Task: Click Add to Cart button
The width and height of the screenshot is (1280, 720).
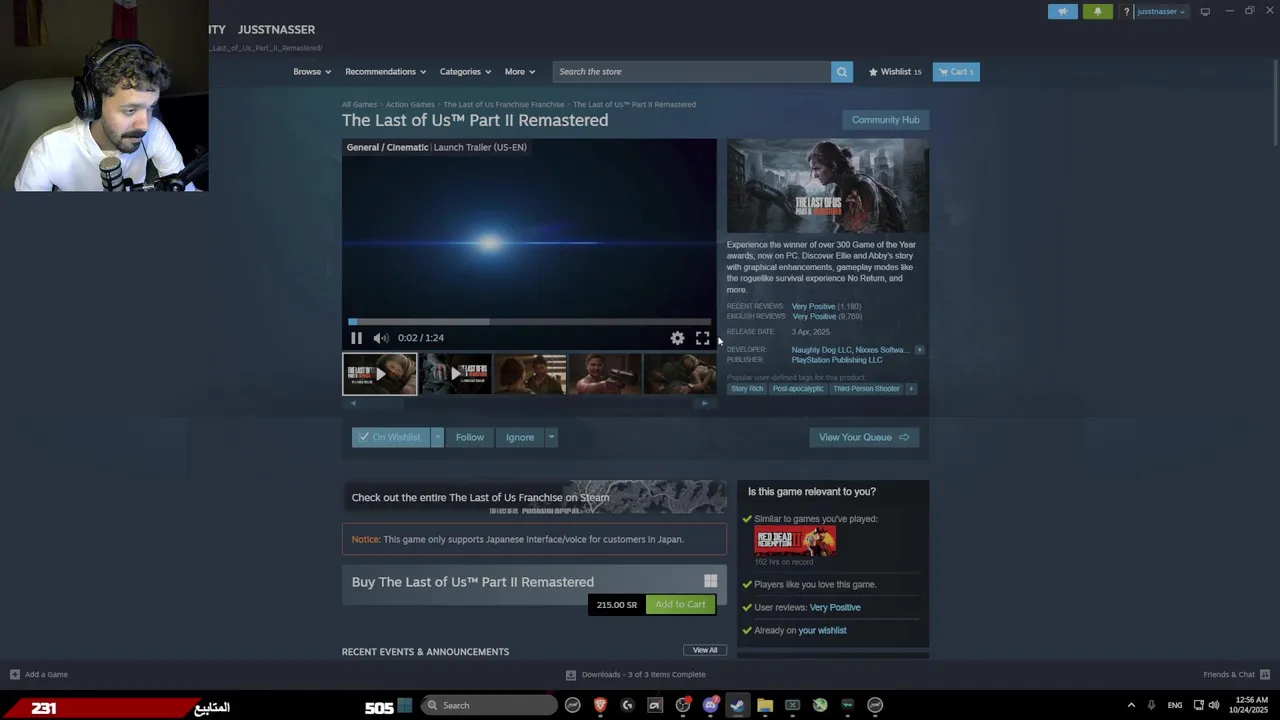Action: [x=680, y=604]
